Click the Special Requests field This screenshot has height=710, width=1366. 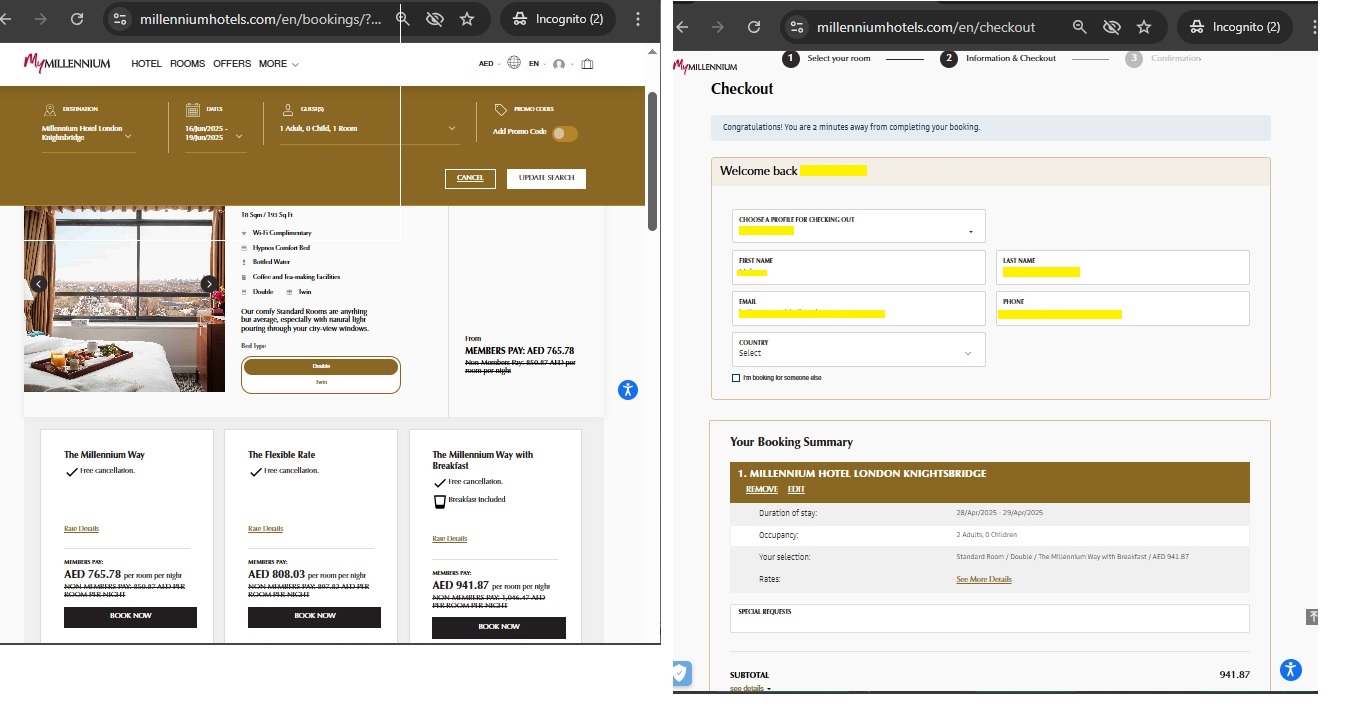[x=990, y=618]
